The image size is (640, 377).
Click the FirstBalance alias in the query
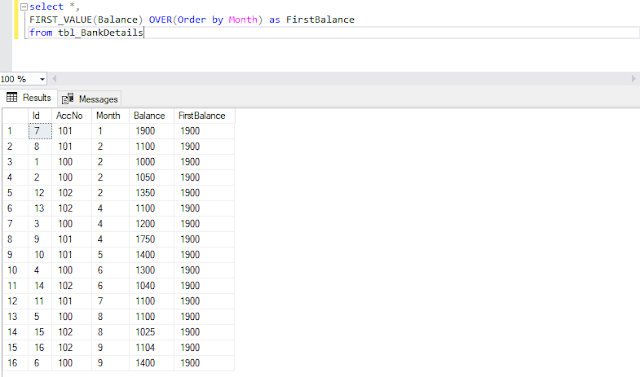coord(320,20)
